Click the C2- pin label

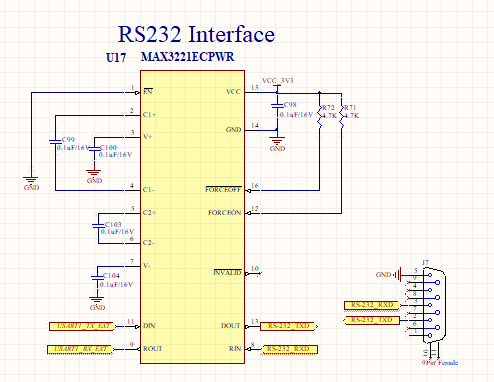coord(149,243)
